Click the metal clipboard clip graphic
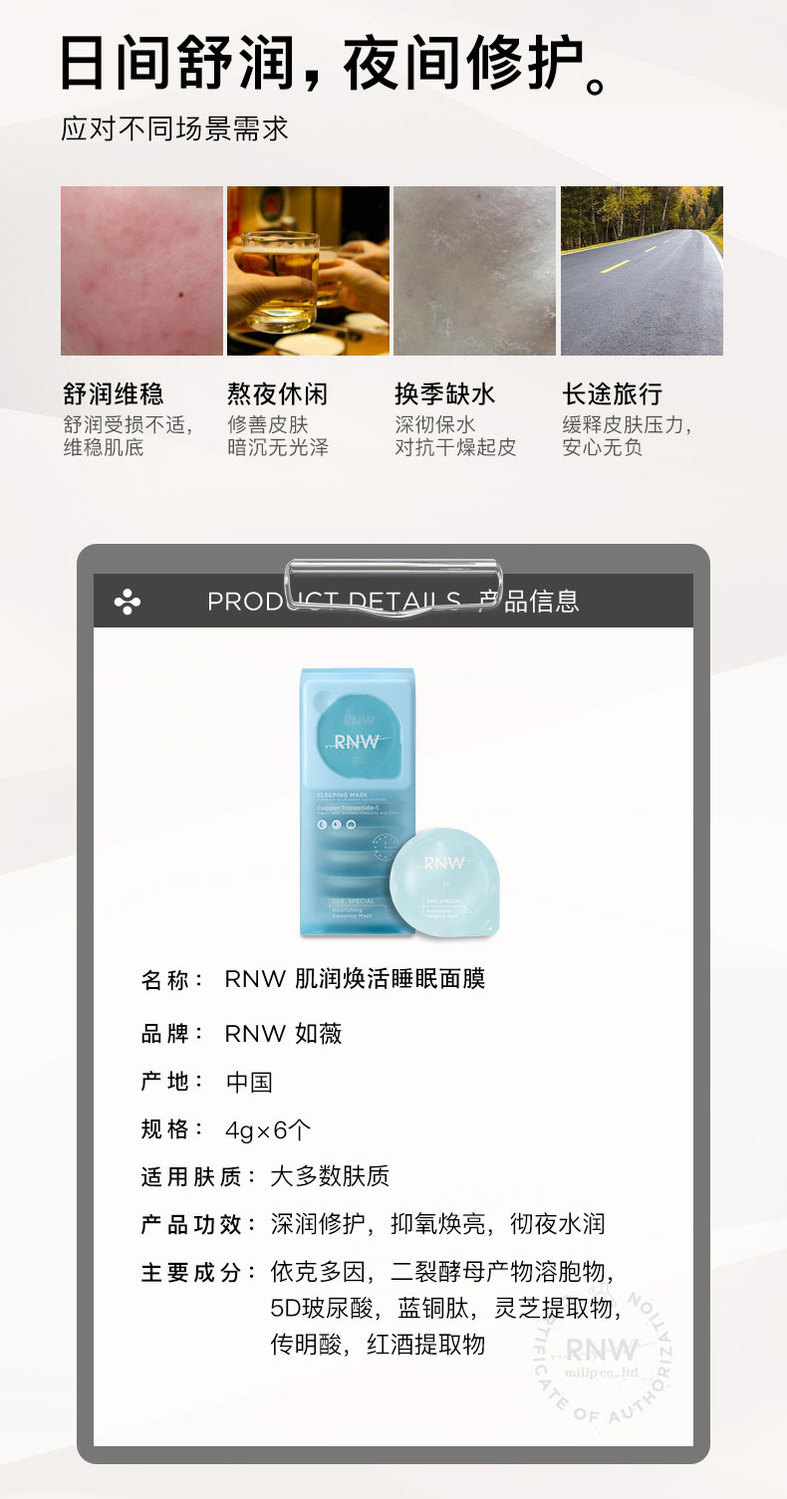The height and width of the screenshot is (1499, 787). point(393,587)
